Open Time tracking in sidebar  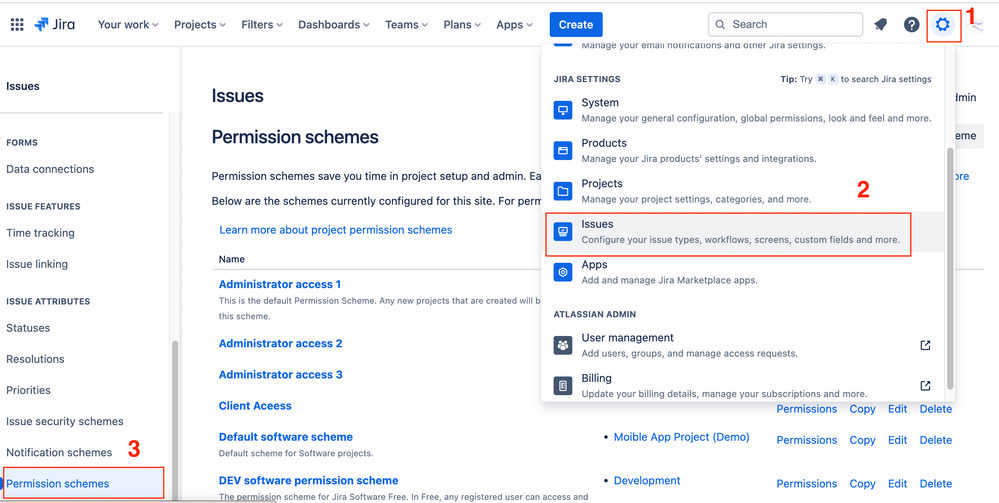point(40,233)
